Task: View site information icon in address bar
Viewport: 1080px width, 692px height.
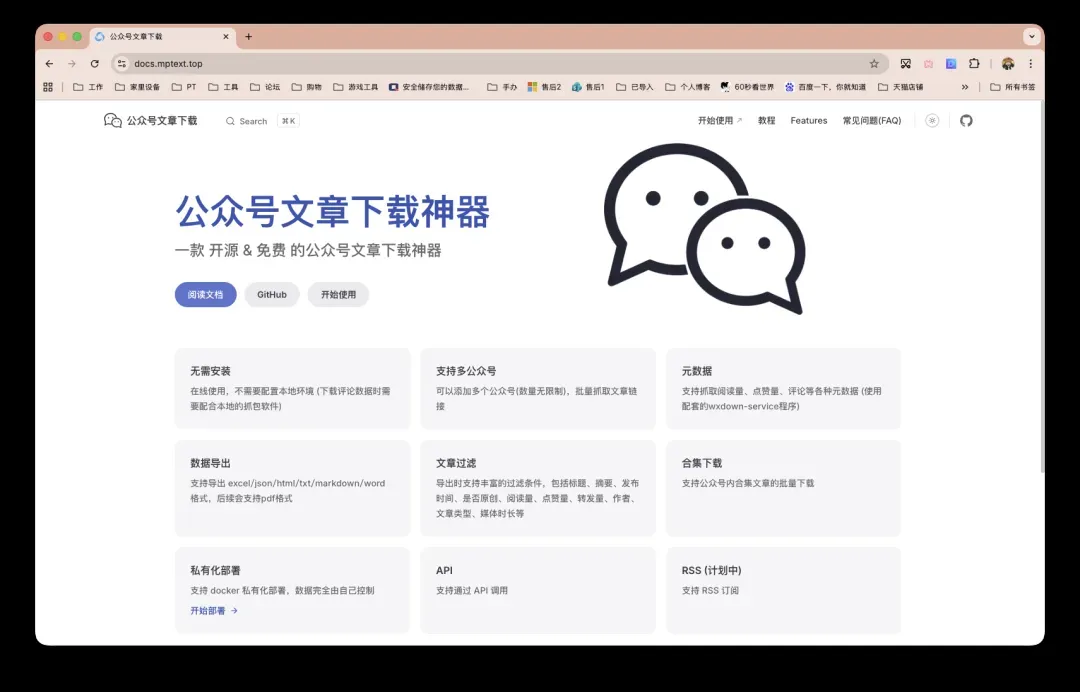Action: pos(122,64)
